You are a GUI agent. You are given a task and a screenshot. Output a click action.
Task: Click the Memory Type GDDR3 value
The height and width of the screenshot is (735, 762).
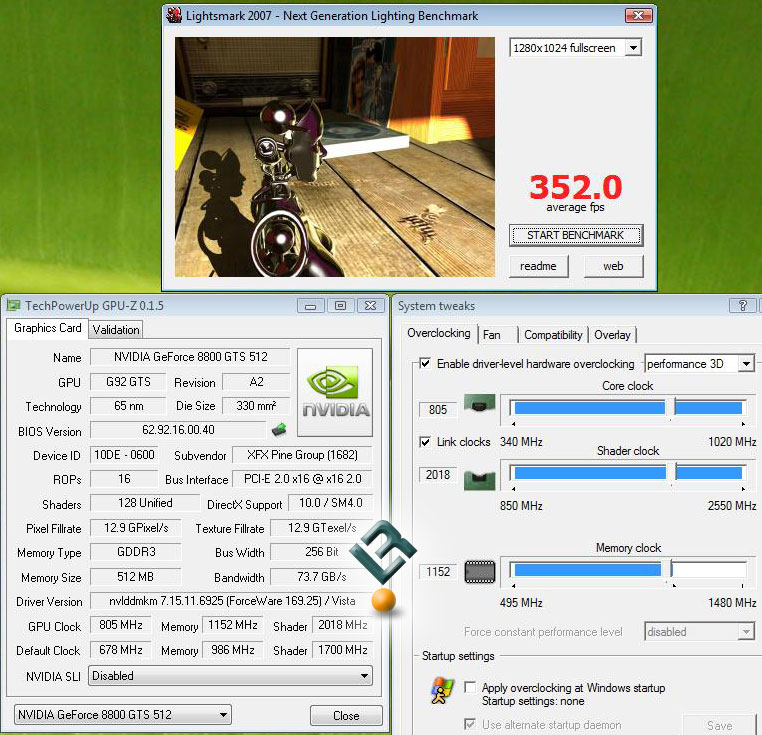[136, 552]
